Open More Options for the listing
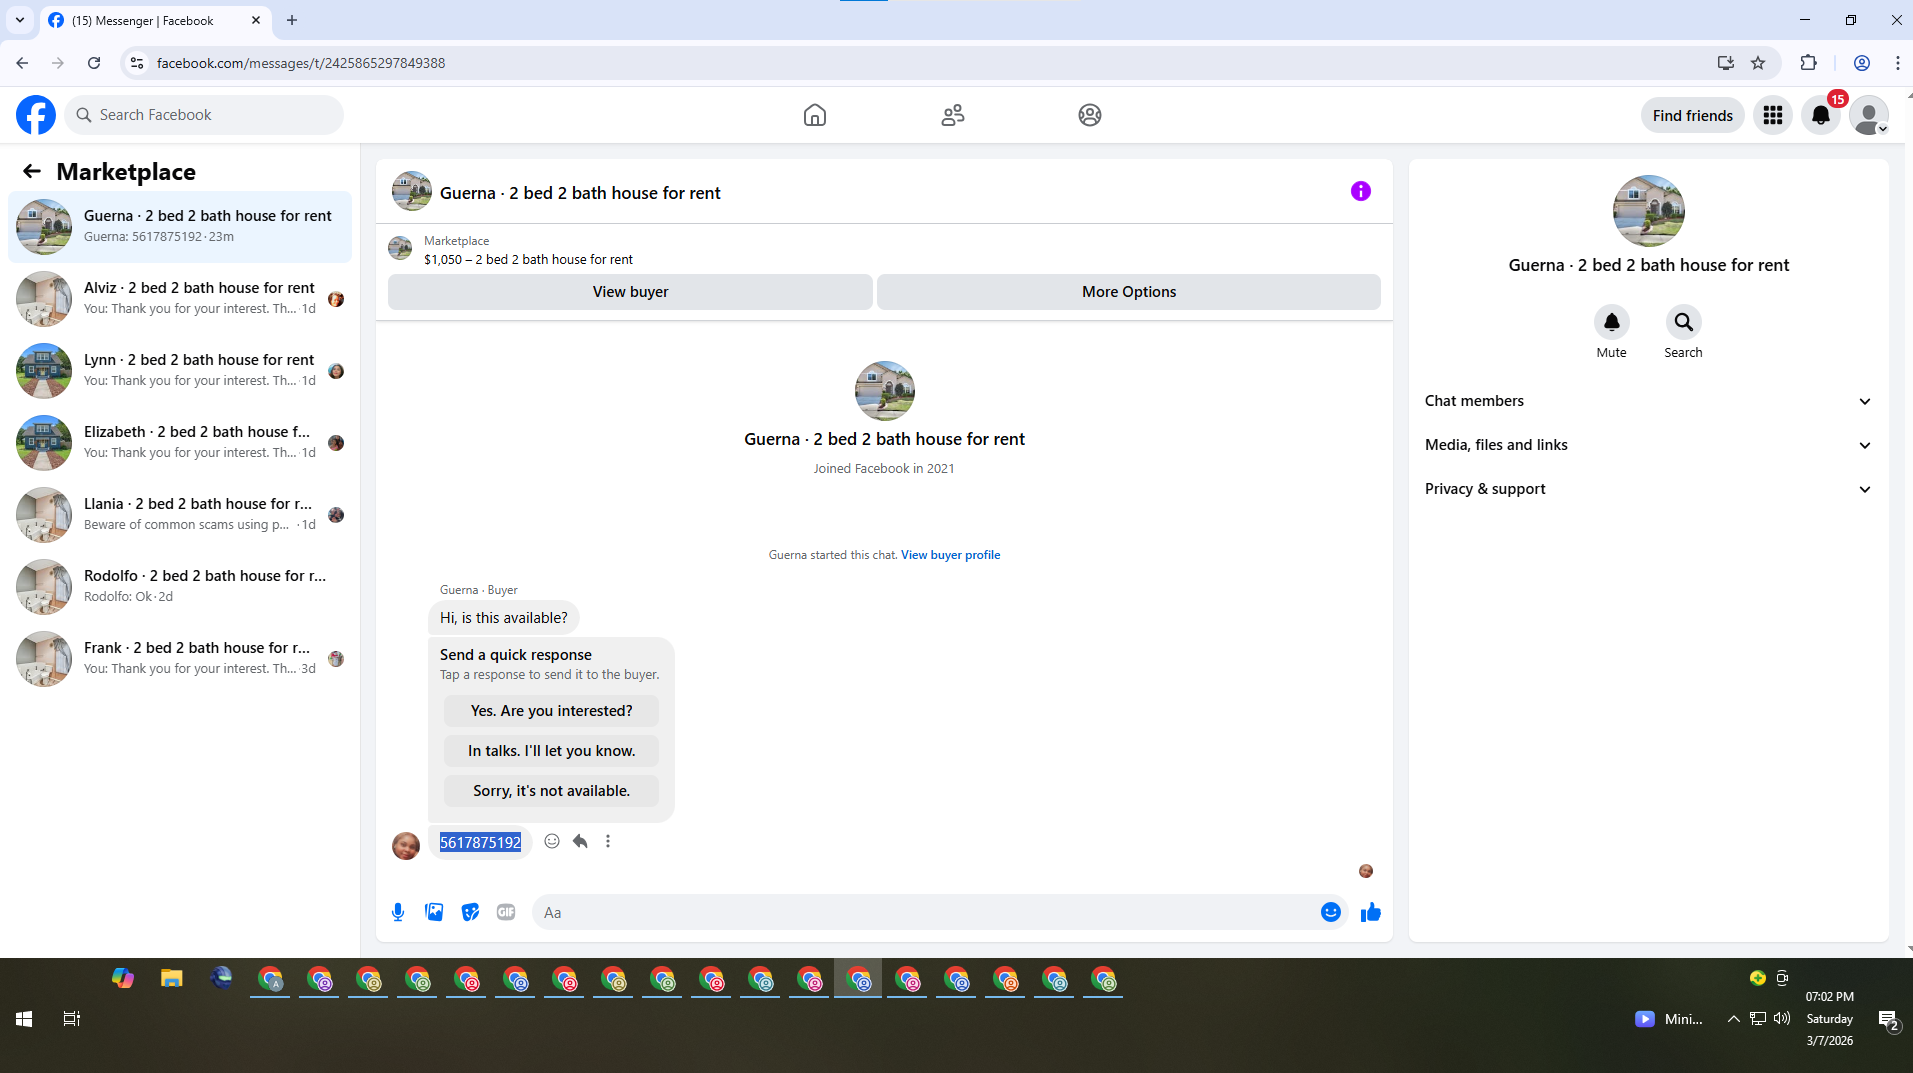This screenshot has width=1913, height=1073. pyautogui.click(x=1129, y=292)
